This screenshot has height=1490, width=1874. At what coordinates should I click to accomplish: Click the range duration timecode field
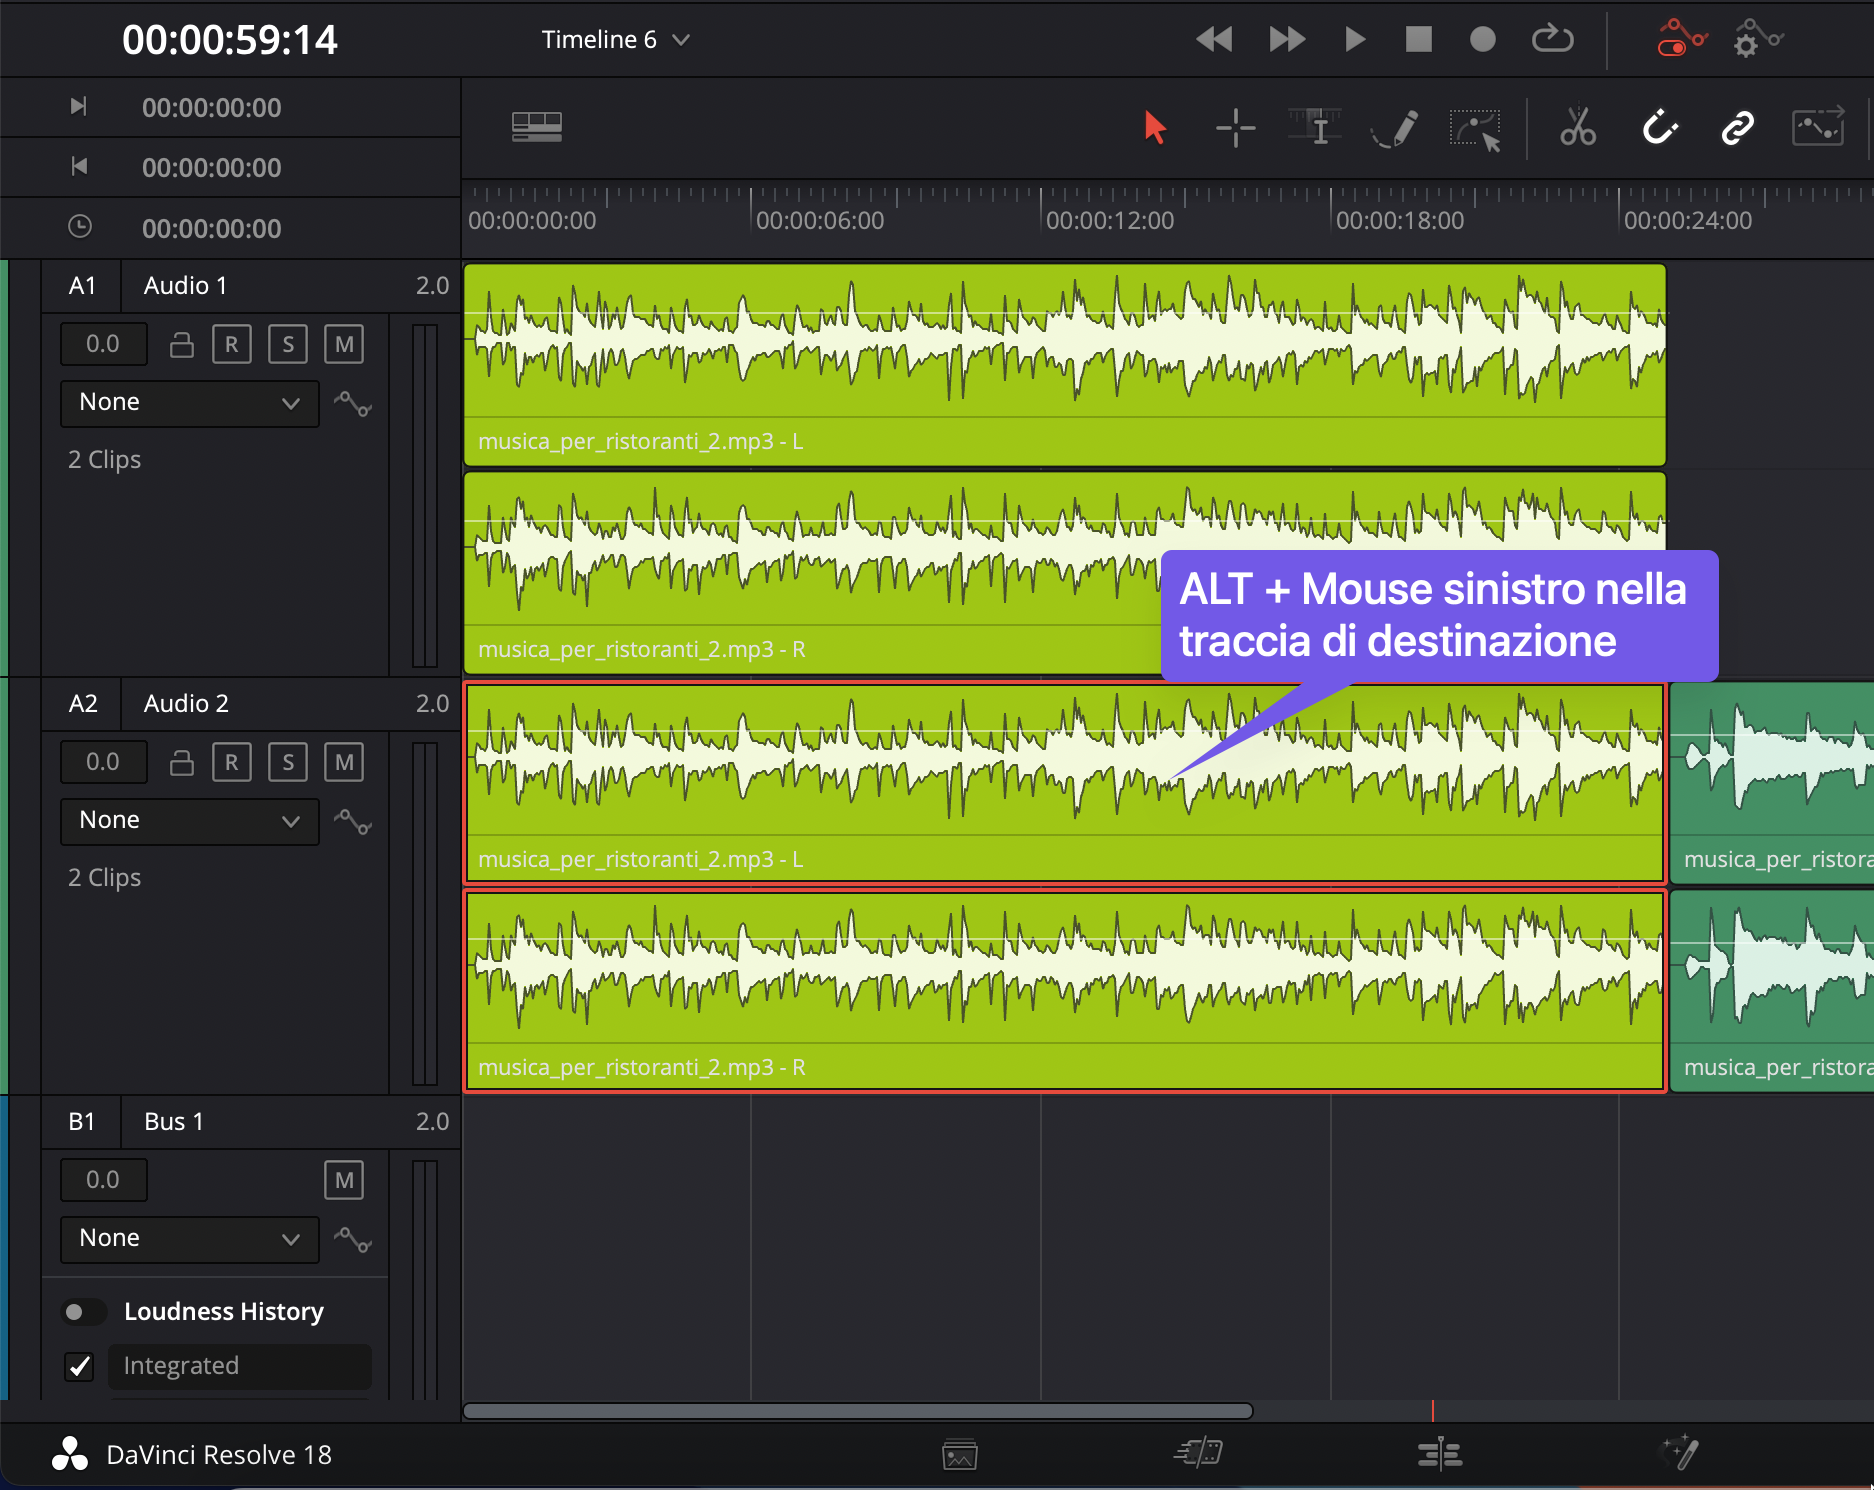pos(212,229)
